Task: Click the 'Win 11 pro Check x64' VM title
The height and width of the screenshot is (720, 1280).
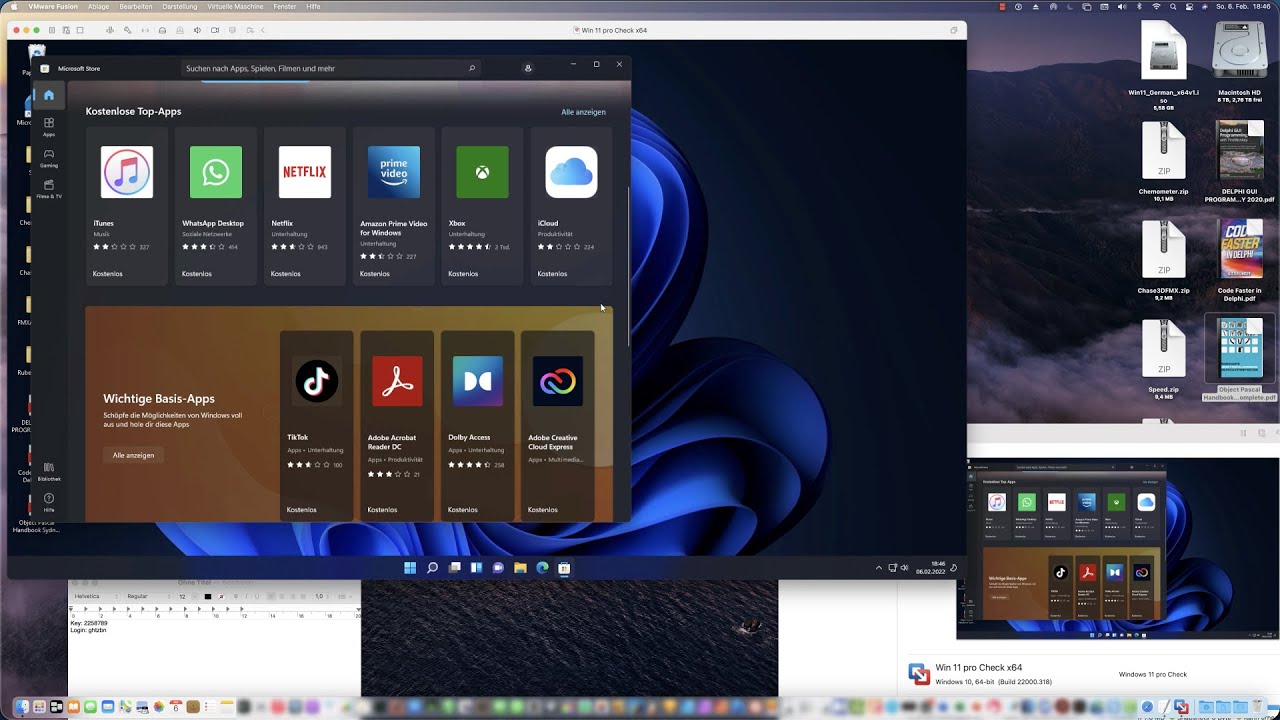Action: (610, 30)
